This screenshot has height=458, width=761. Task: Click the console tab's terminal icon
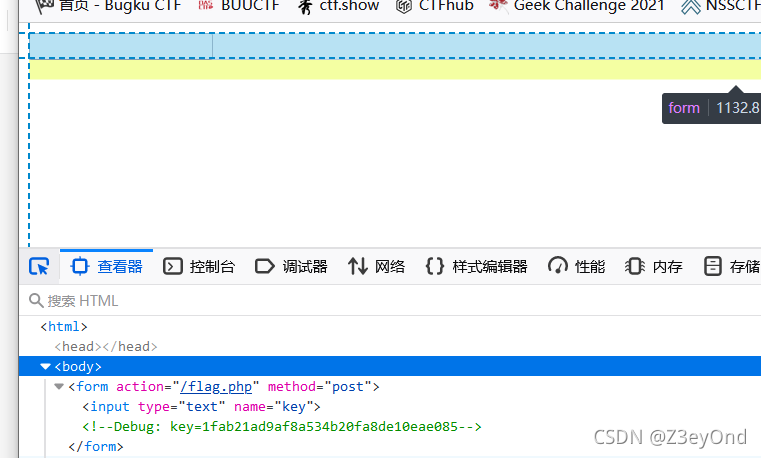click(172, 266)
